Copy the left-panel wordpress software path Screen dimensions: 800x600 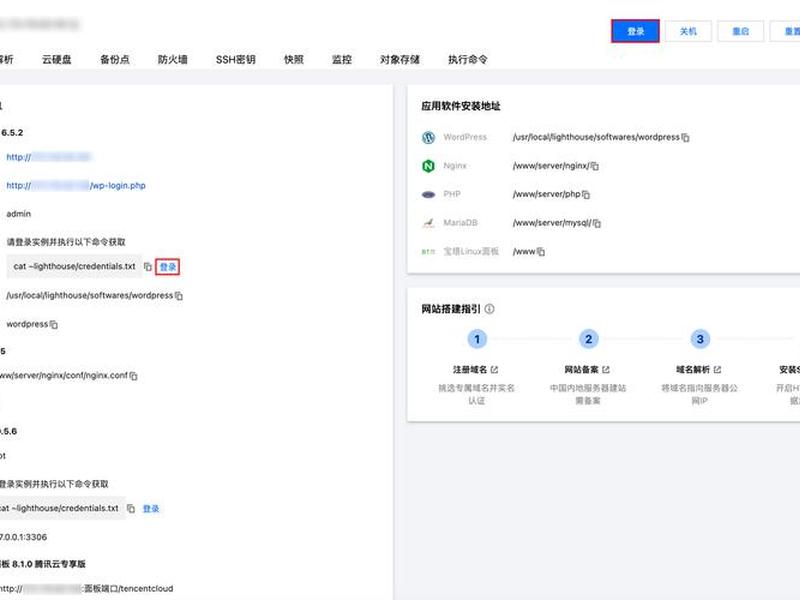[x=179, y=296]
